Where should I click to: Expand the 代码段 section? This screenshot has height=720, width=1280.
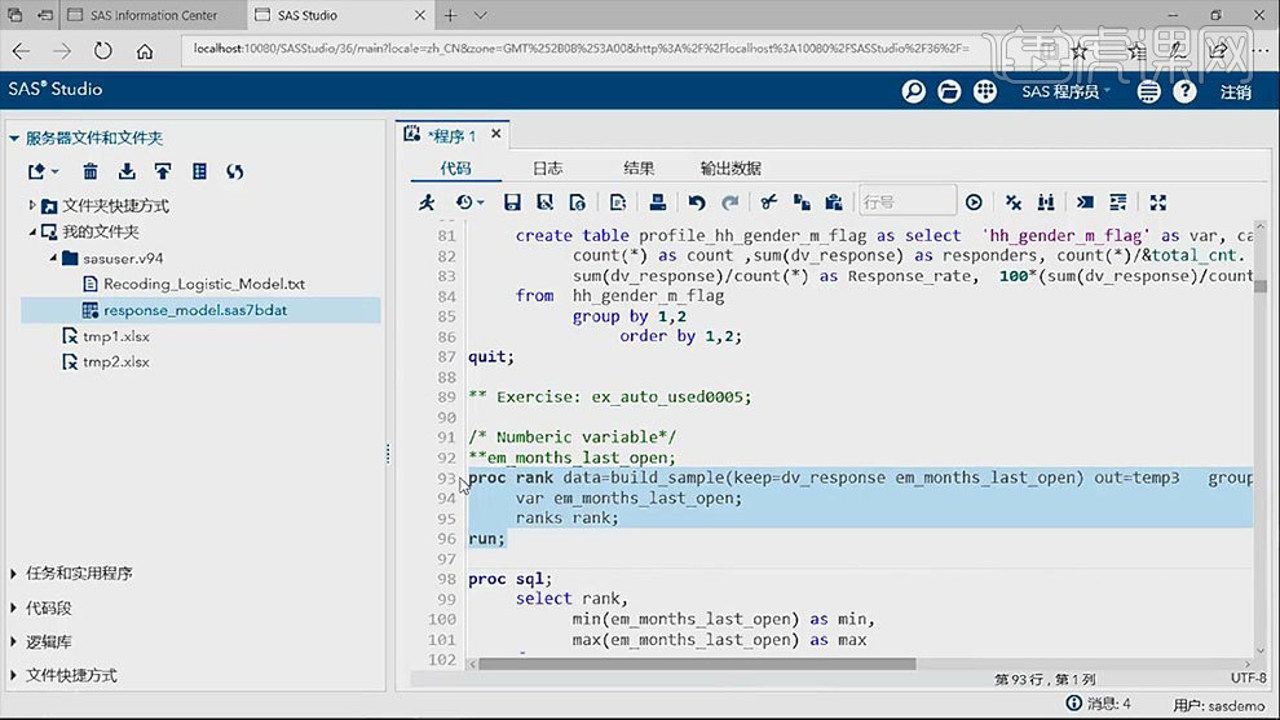tap(14, 608)
